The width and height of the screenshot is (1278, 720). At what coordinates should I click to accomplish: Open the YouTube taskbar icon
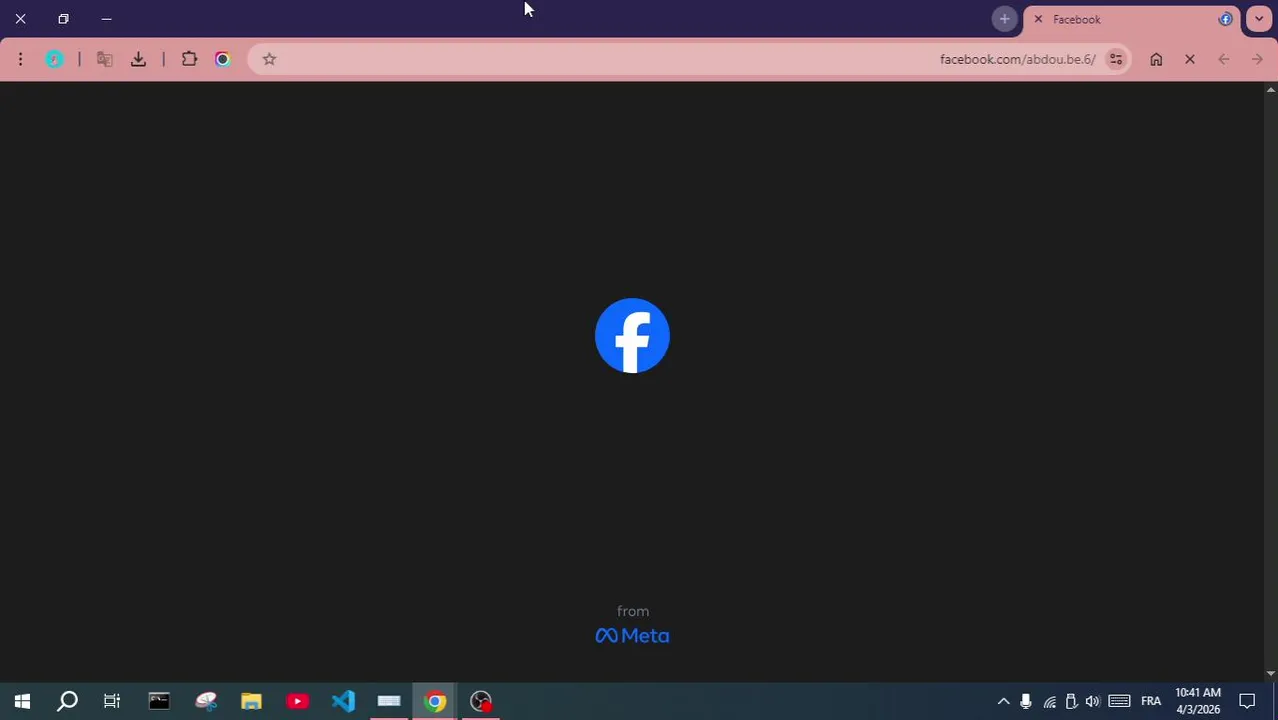297,701
